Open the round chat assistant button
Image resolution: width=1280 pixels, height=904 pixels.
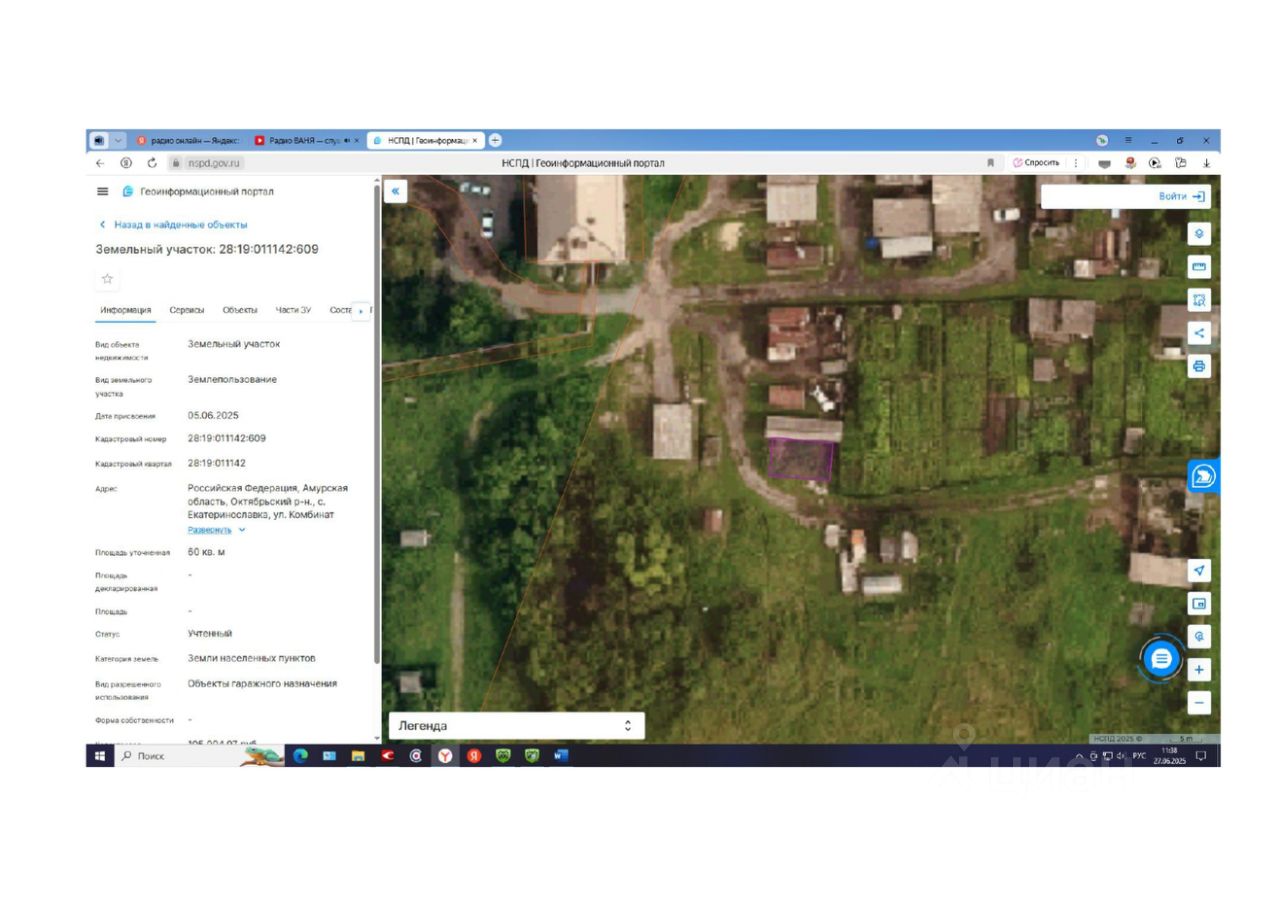click(1161, 659)
